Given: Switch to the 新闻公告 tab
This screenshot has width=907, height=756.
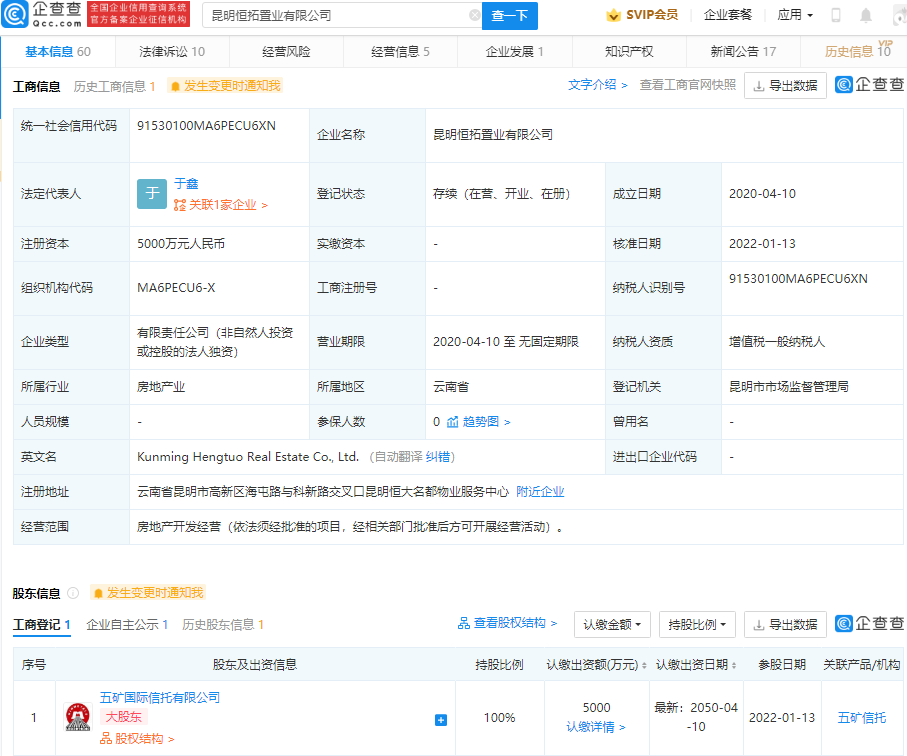Looking at the screenshot, I should [x=743, y=52].
